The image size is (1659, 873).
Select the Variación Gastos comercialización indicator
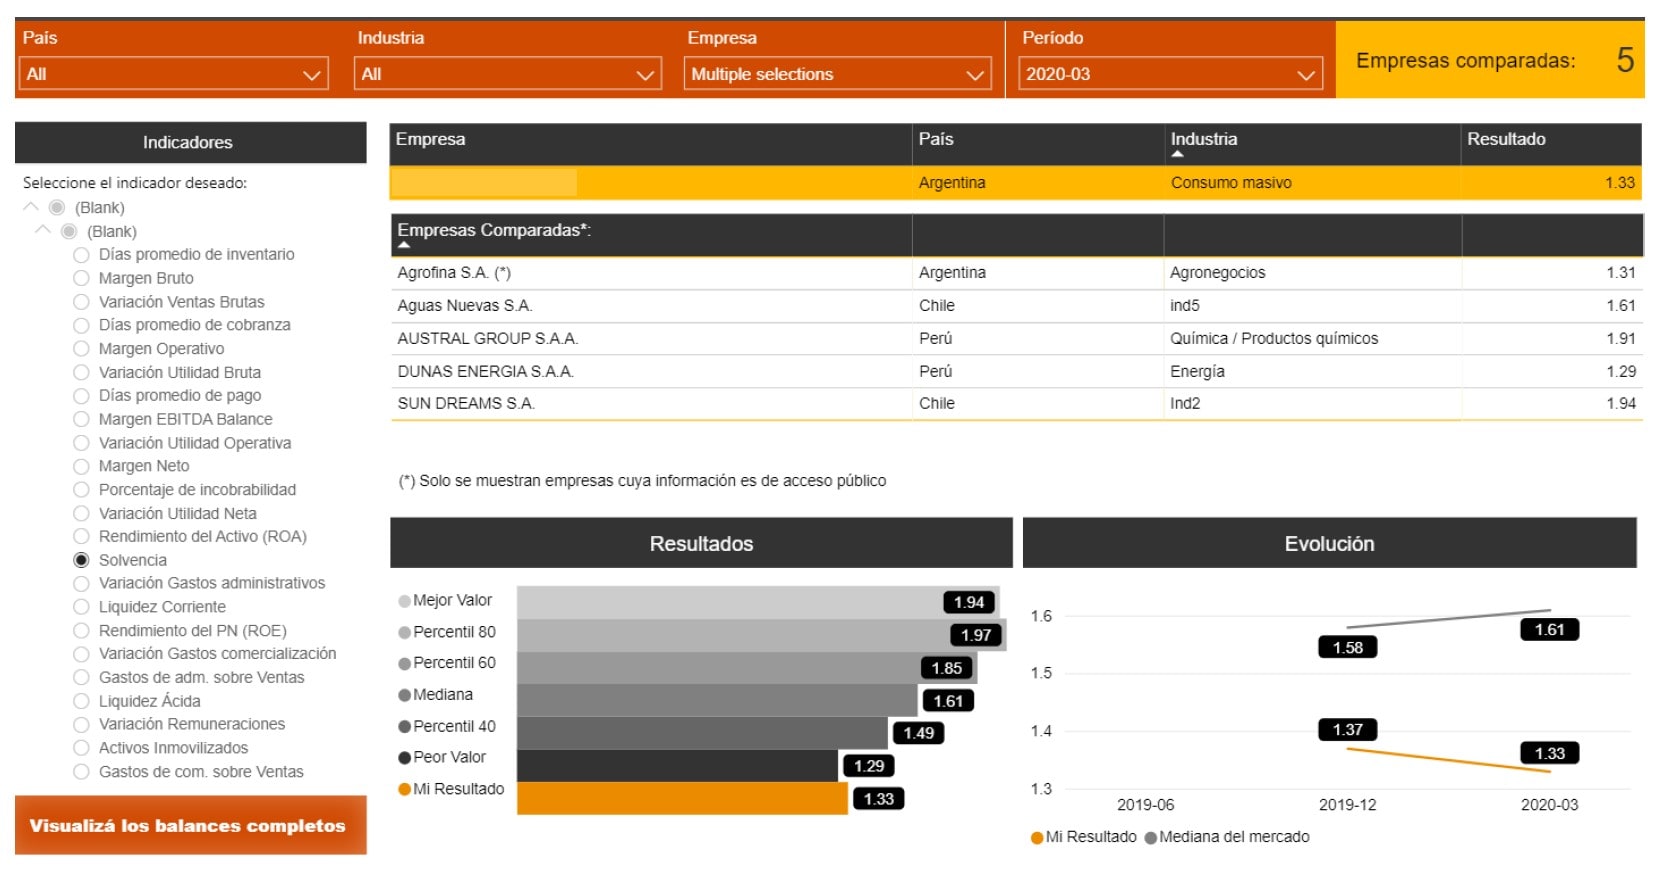pos(82,654)
